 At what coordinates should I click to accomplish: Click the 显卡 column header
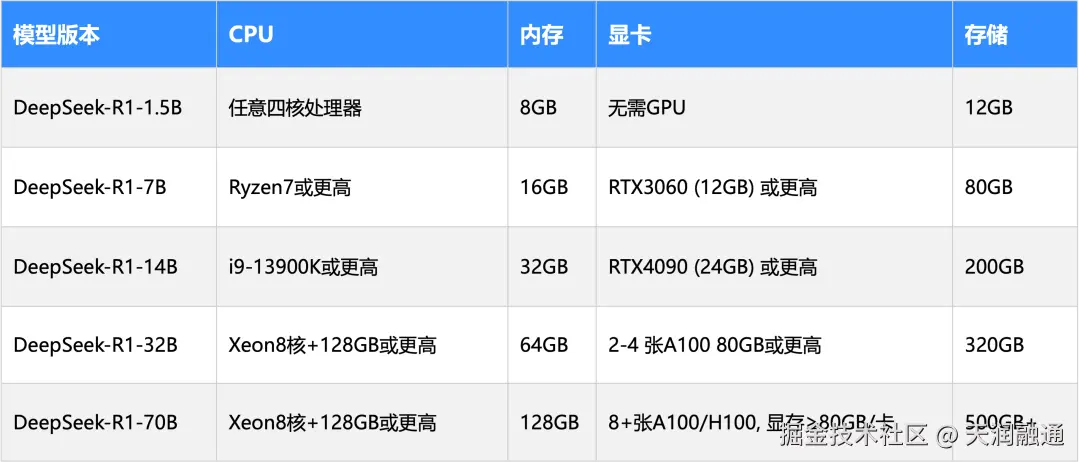tap(775, 34)
